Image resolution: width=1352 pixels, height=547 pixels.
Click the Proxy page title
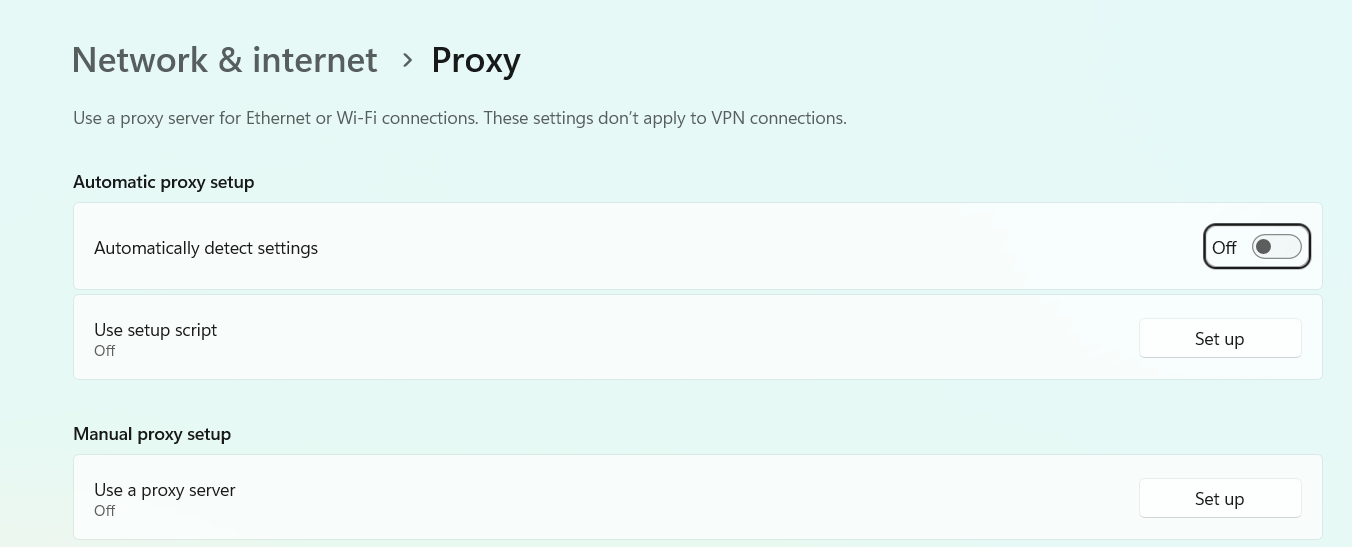(x=476, y=60)
